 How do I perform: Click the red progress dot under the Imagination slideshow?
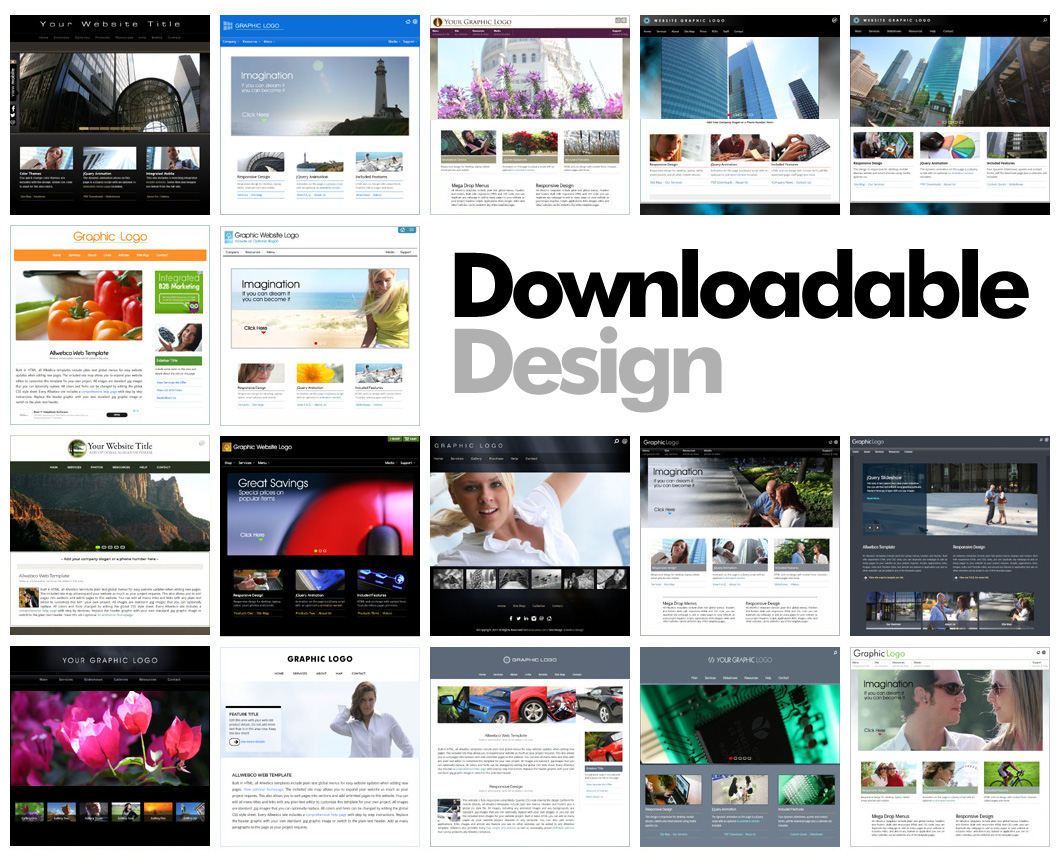click(315, 343)
